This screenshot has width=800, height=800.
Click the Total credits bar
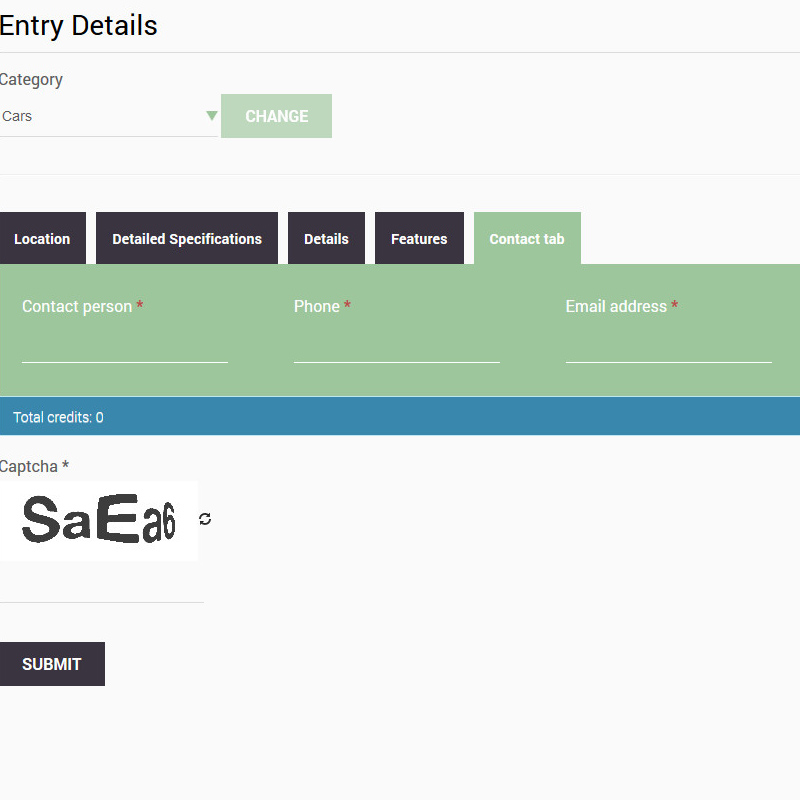click(x=400, y=417)
